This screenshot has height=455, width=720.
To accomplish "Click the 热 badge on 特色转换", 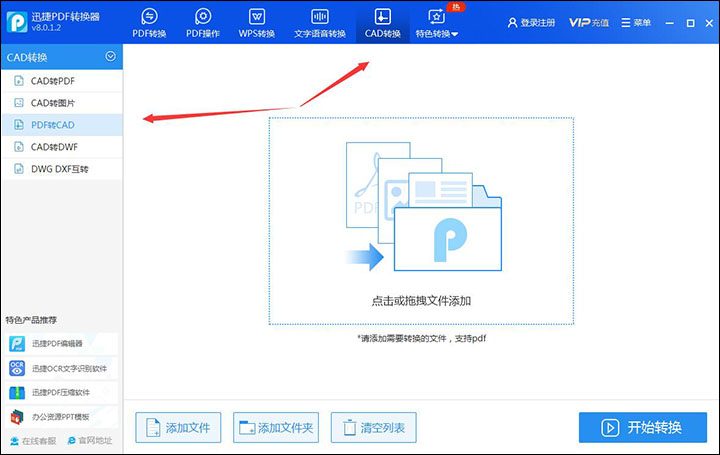I will point(456,7).
